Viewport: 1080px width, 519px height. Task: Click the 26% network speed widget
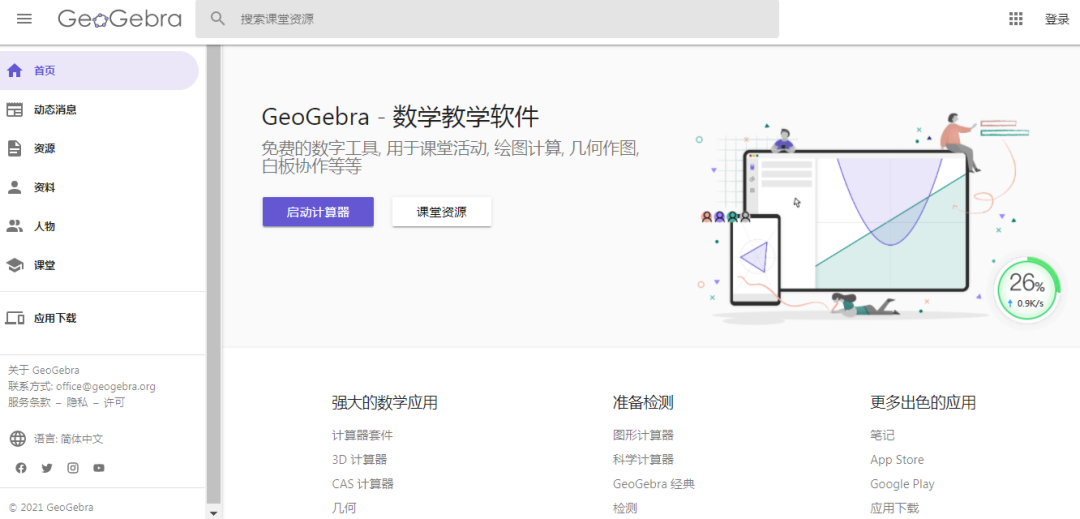[1027, 289]
